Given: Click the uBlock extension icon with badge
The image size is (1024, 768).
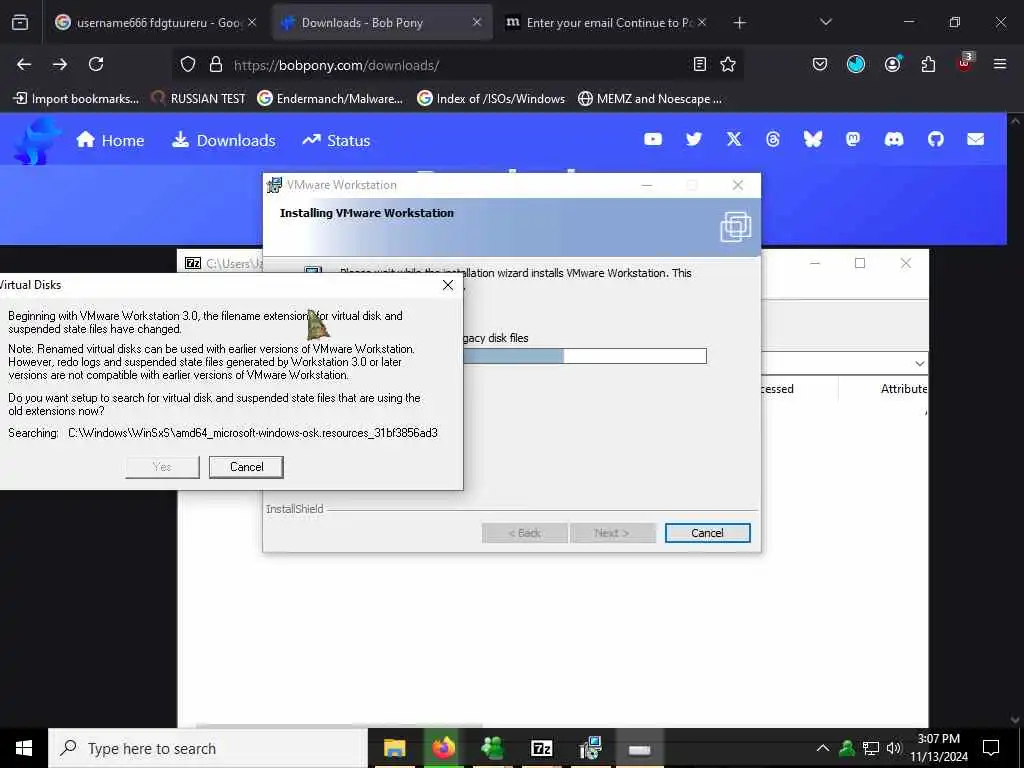Looking at the screenshot, I should click(x=965, y=63).
